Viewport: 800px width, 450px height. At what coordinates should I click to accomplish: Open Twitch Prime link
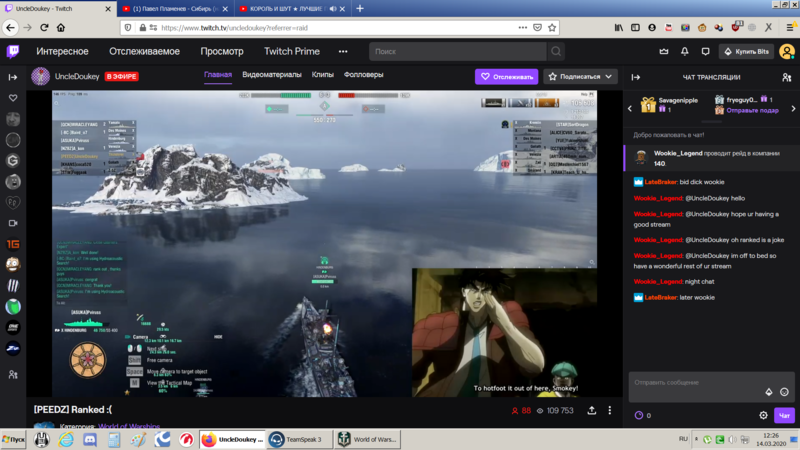coord(292,52)
